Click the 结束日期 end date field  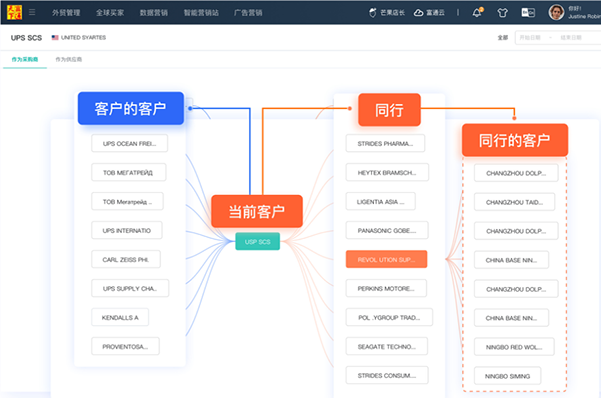click(x=571, y=38)
